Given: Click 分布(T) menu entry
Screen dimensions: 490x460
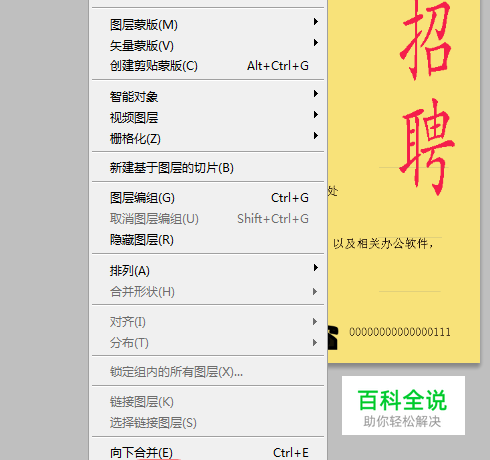Looking at the screenshot, I should (208, 343).
